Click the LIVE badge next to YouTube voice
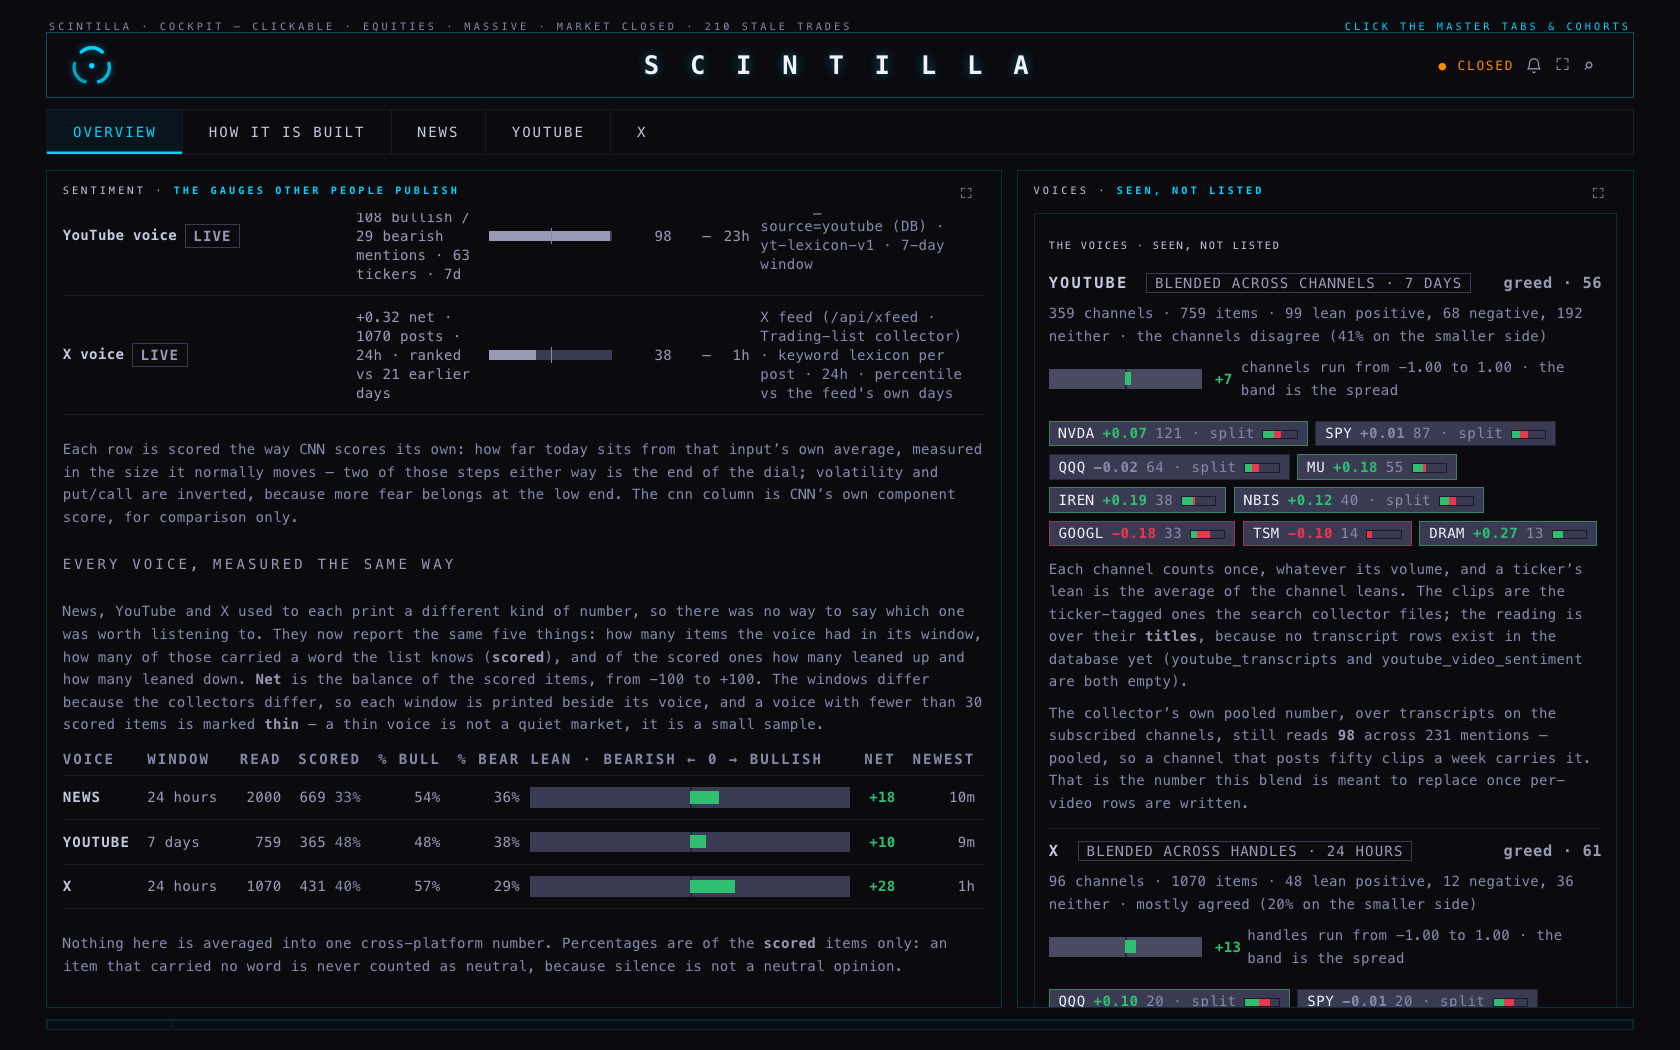The image size is (1680, 1050). tap(212, 236)
